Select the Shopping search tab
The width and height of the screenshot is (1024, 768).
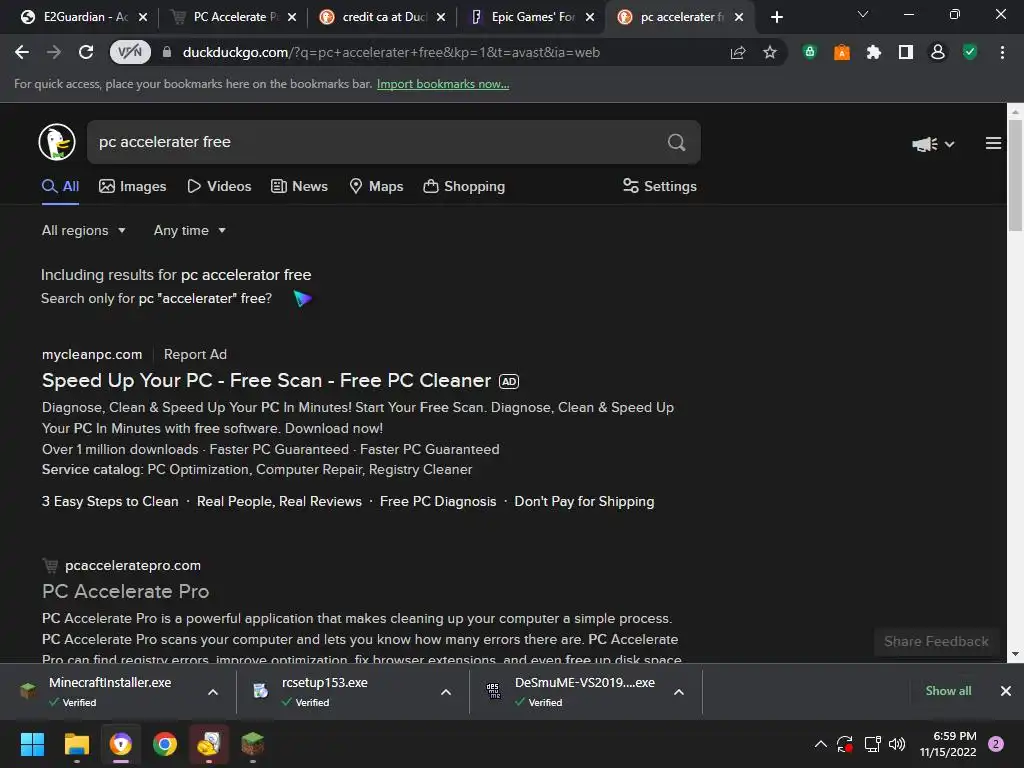click(x=464, y=186)
